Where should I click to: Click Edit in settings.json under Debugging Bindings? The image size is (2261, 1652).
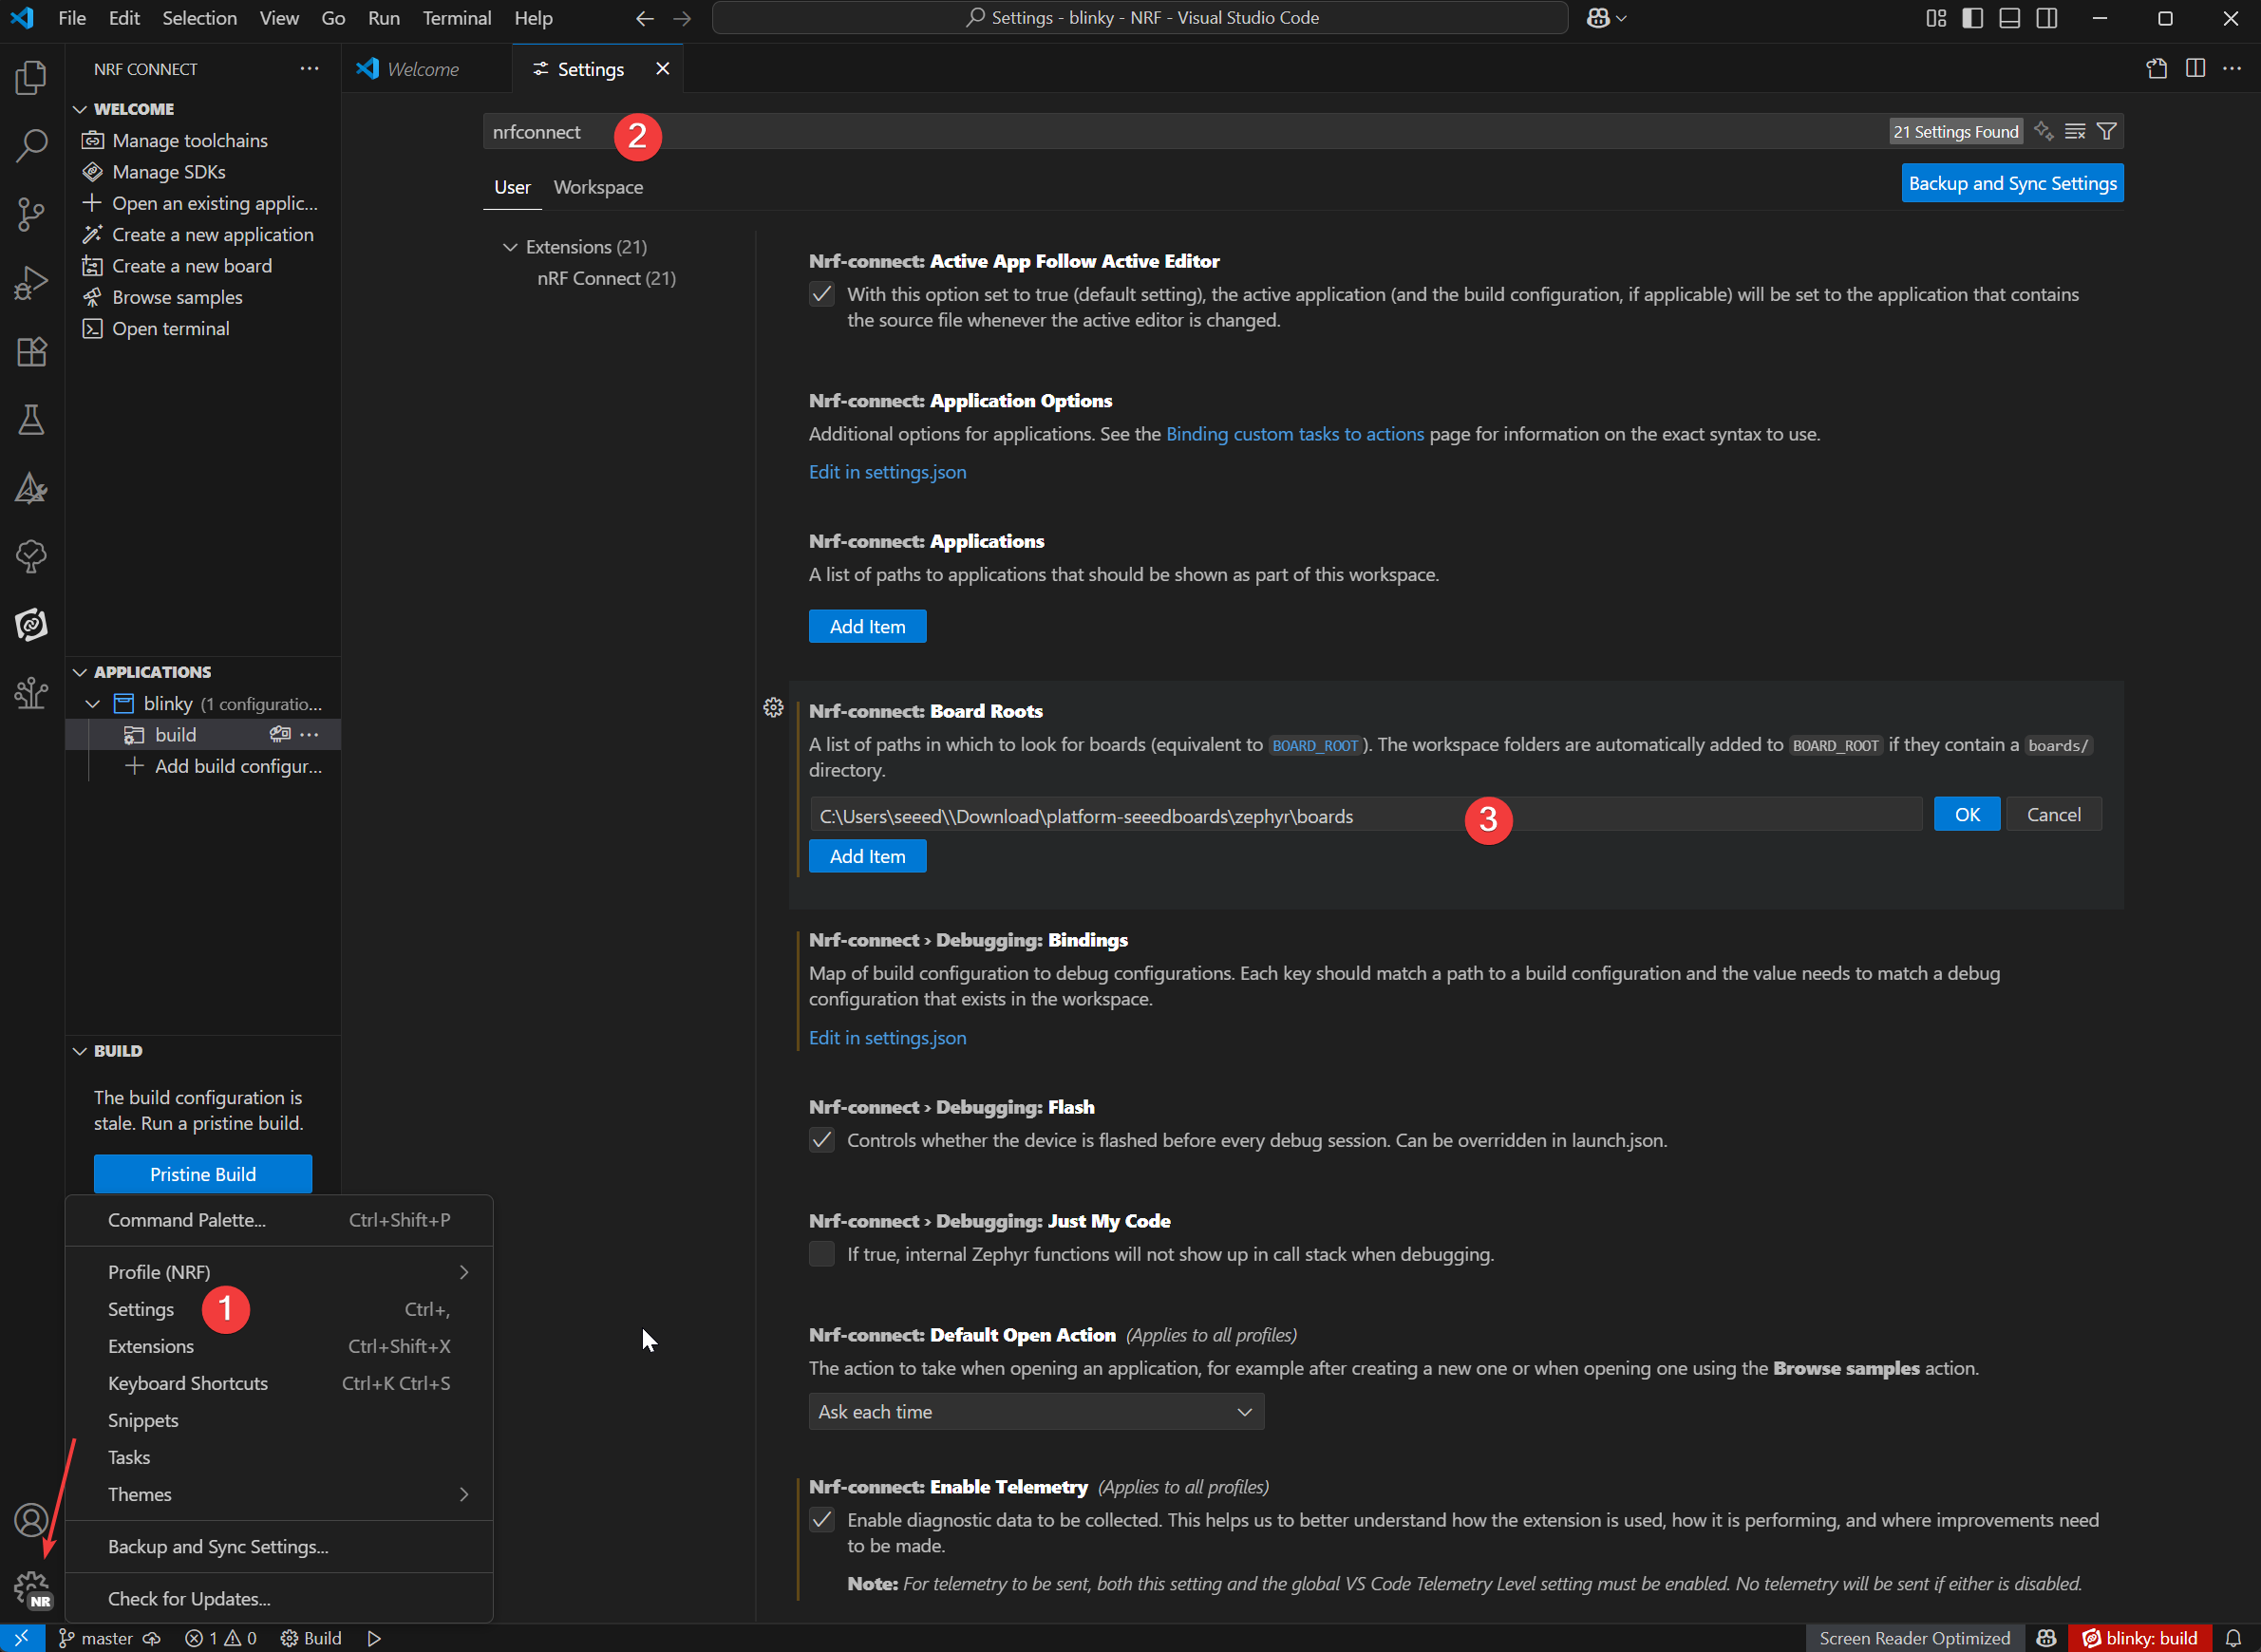point(887,1038)
